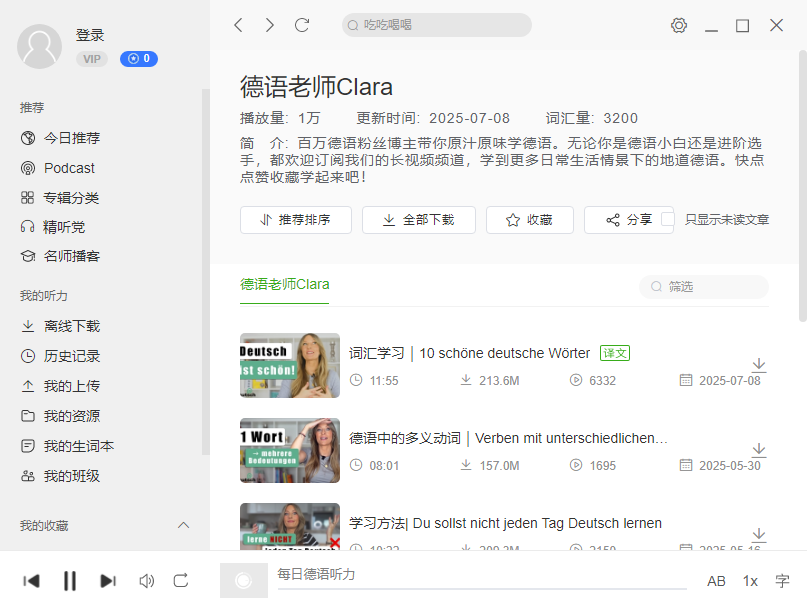
Task: Open 今日推荐 in sidebar
Action: point(61,138)
